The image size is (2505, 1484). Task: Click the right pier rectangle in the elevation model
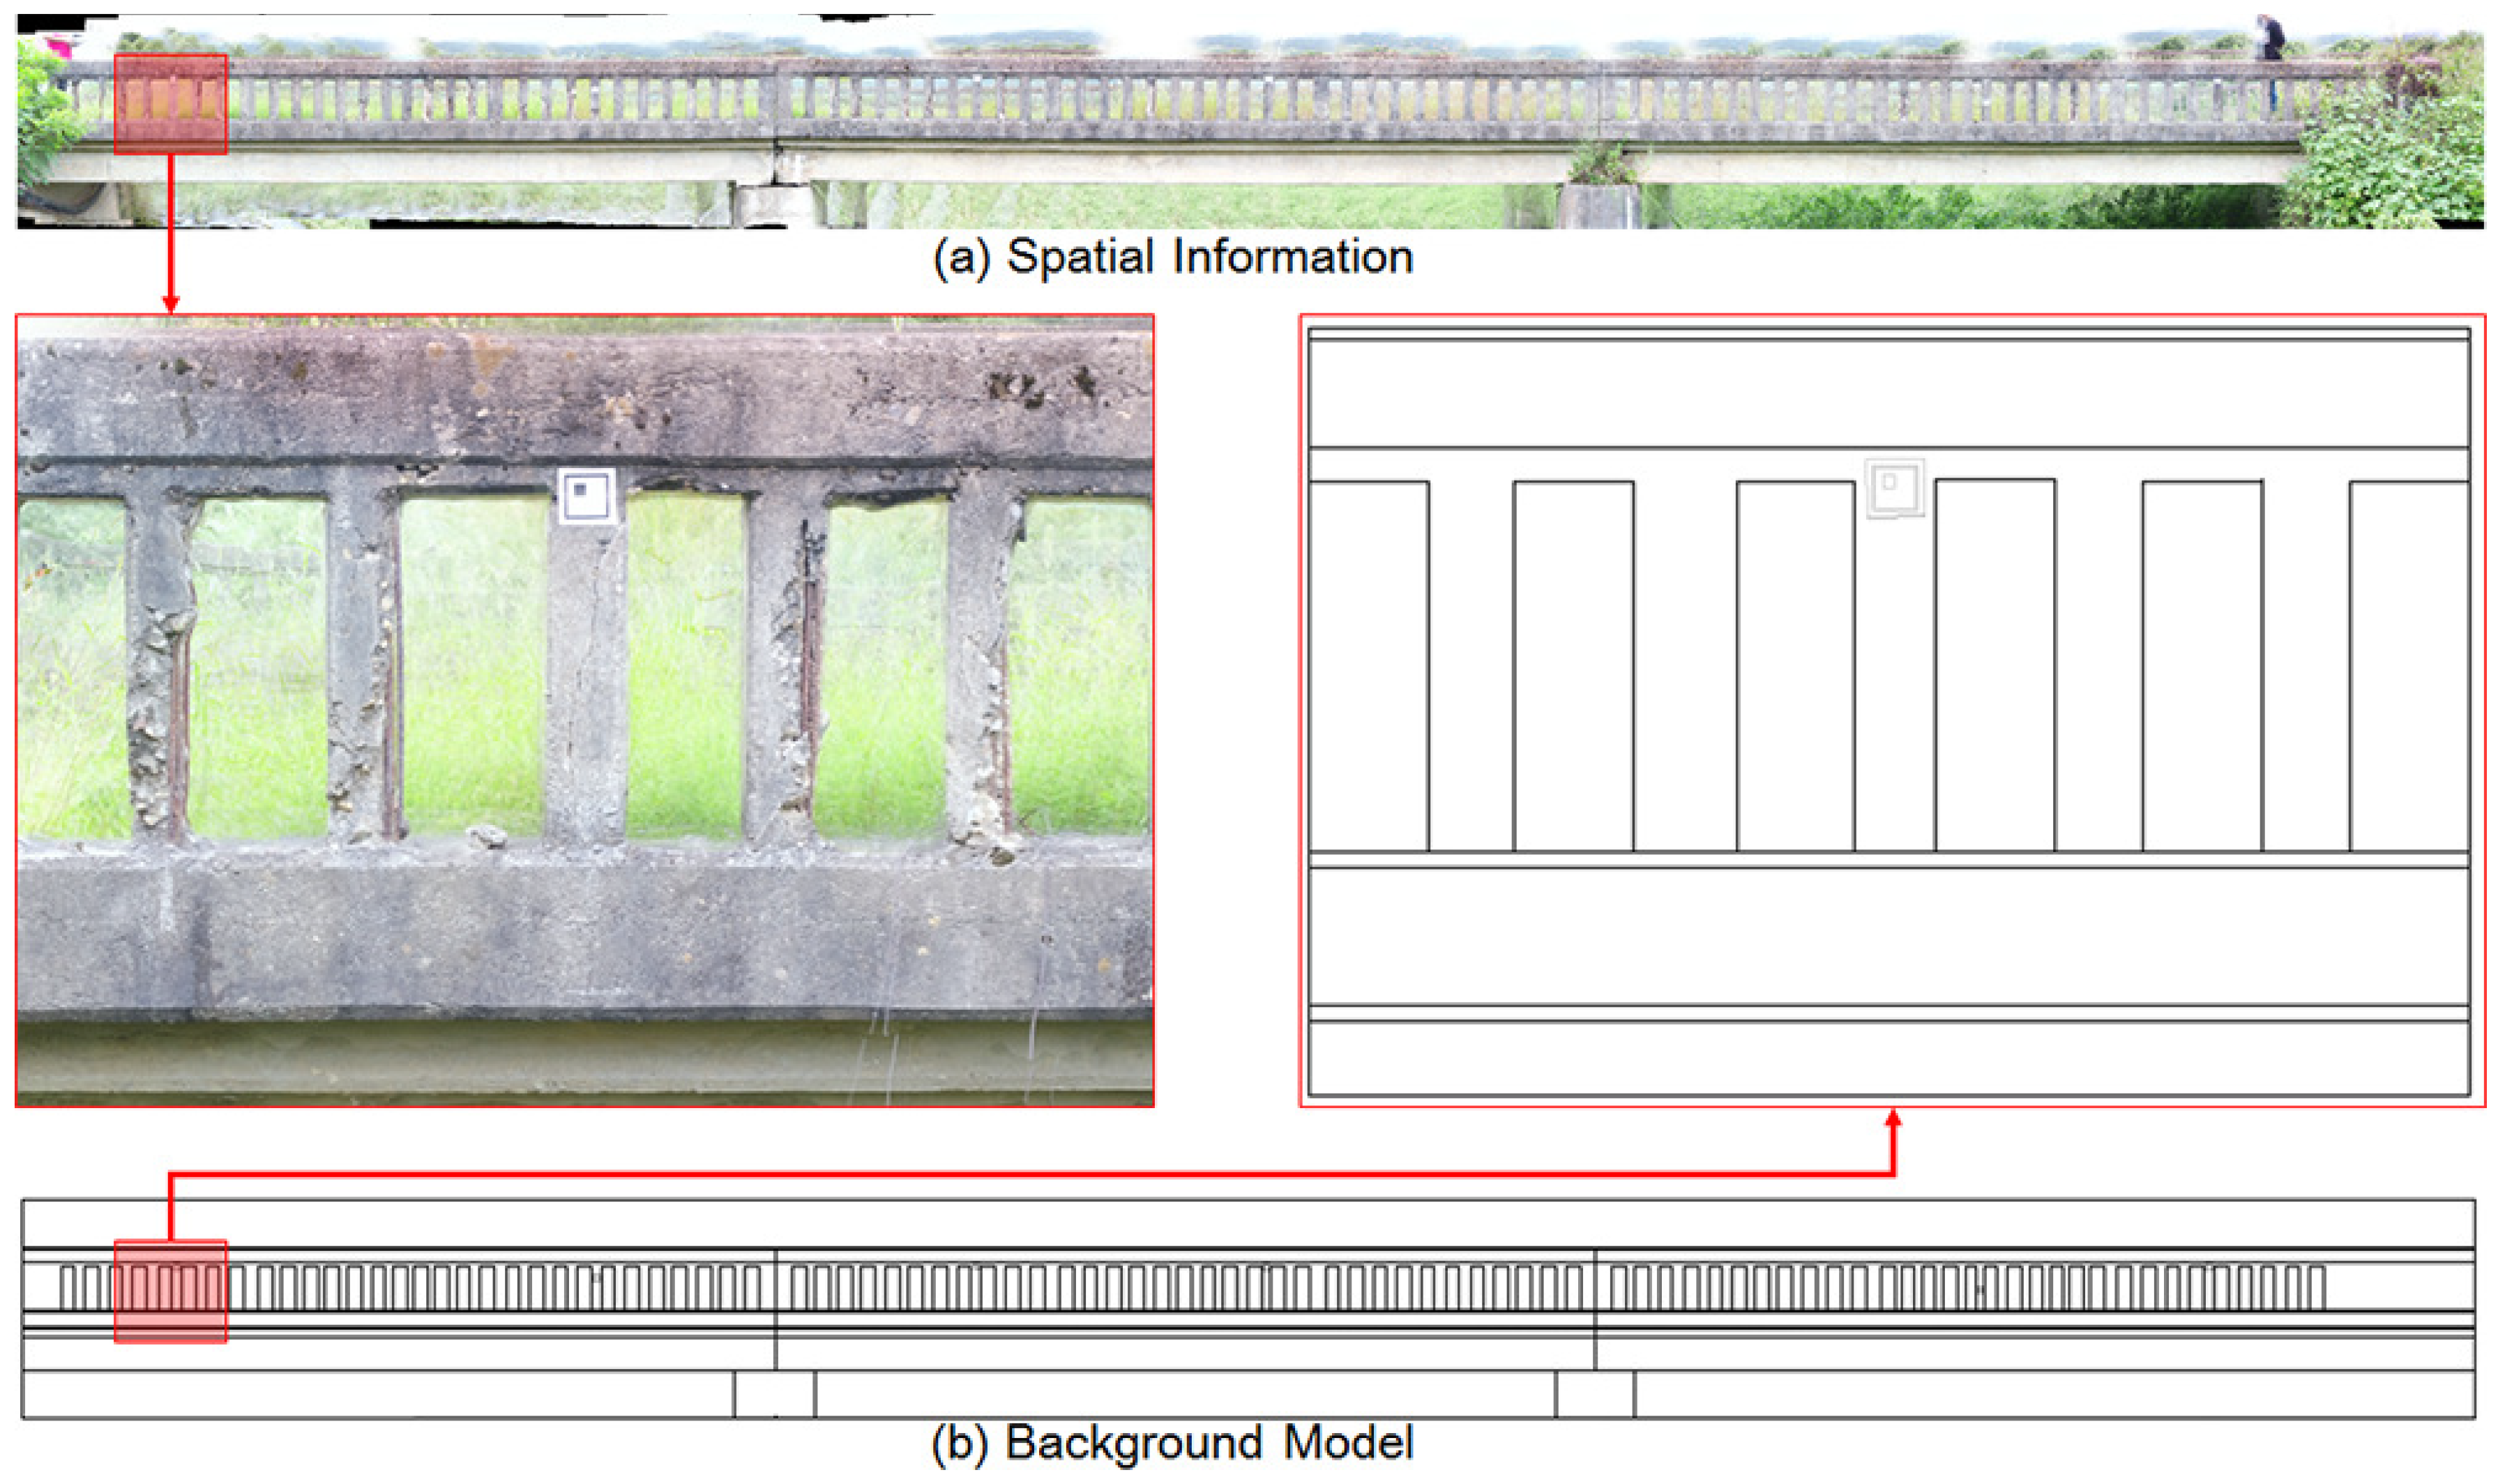tap(1595, 1394)
